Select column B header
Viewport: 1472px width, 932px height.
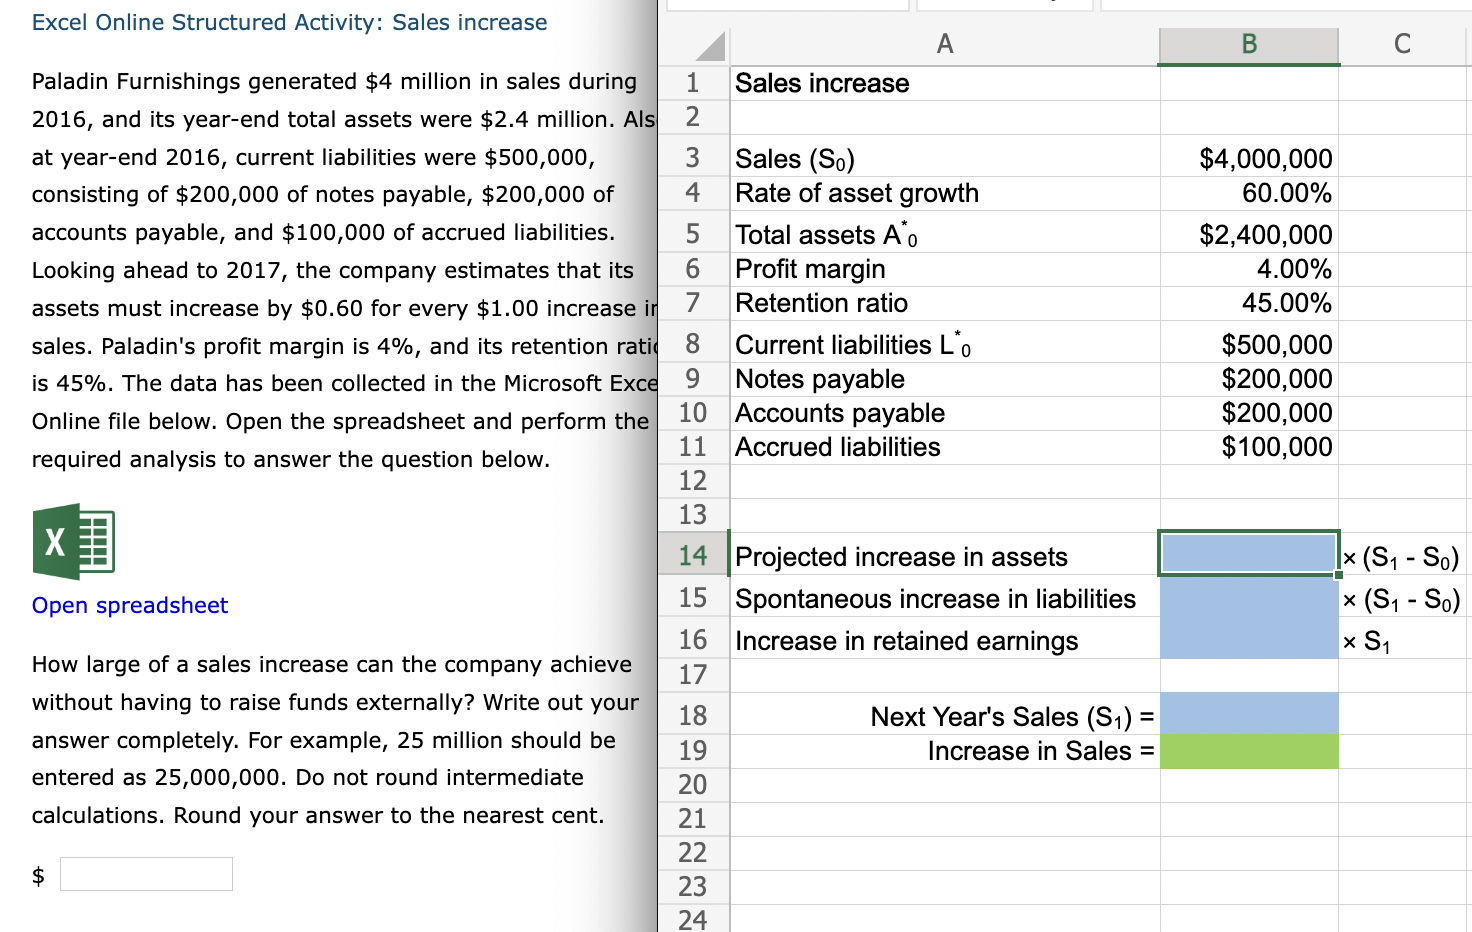(x=1249, y=44)
